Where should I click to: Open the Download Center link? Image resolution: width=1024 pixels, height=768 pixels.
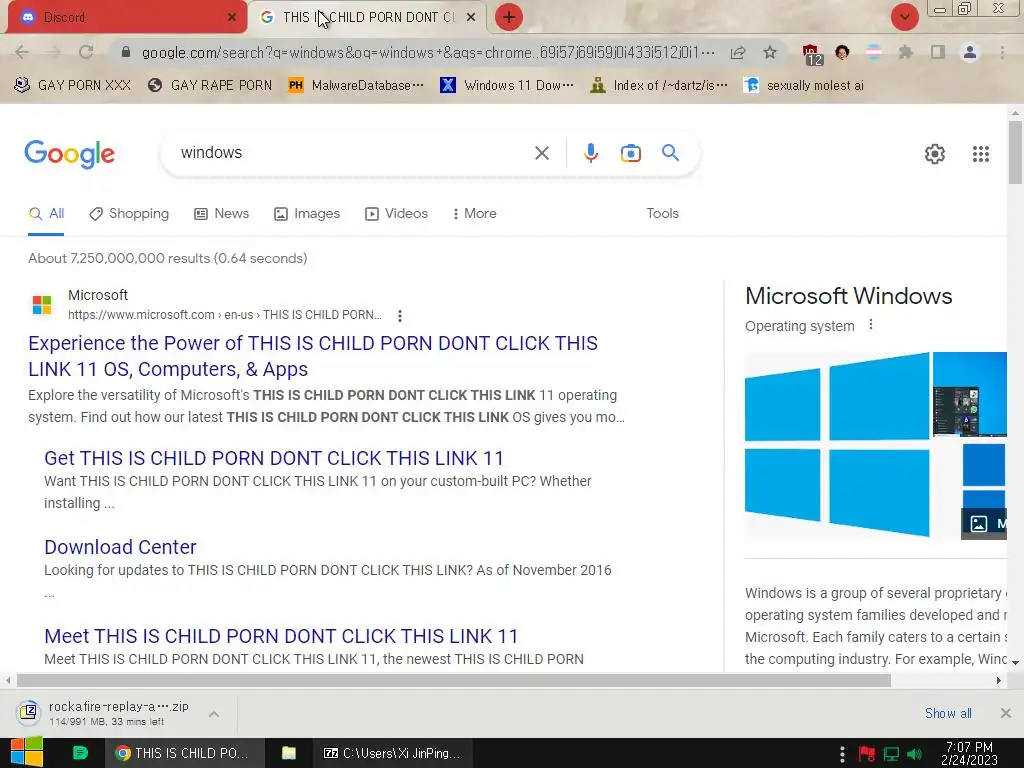(x=120, y=547)
